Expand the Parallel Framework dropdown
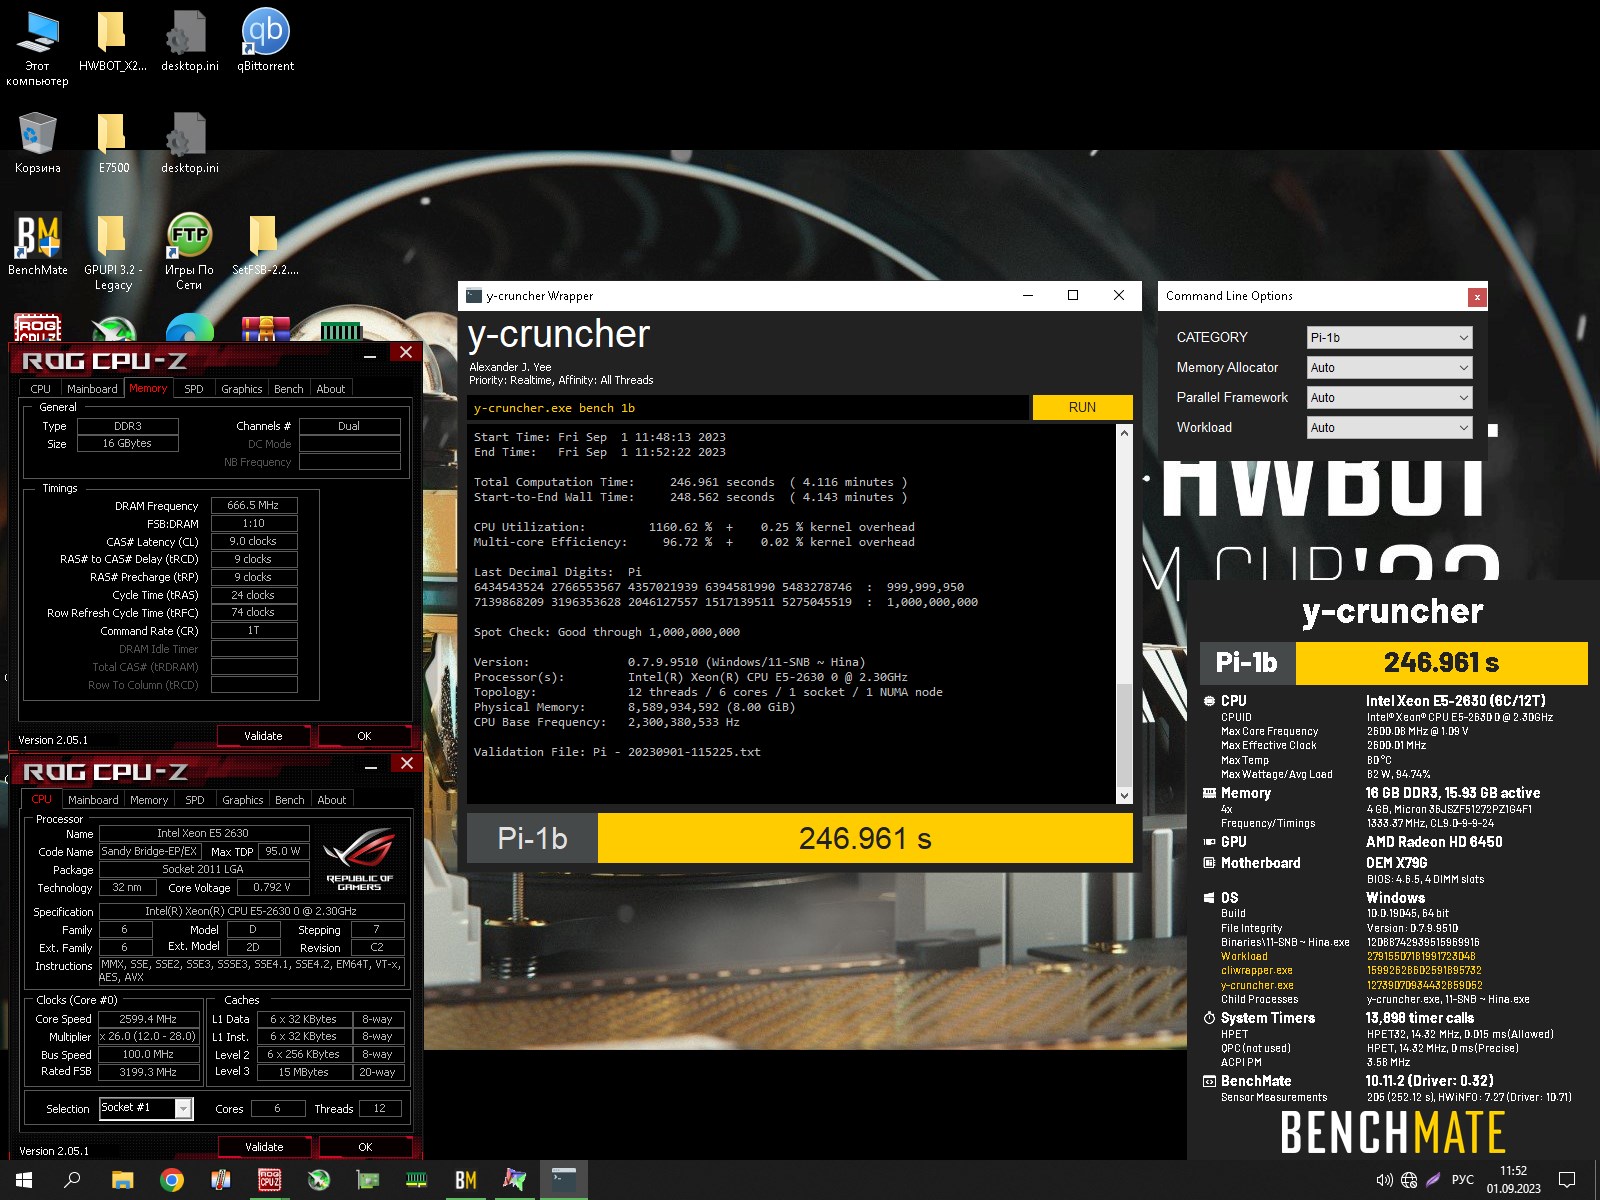The width and height of the screenshot is (1600, 1200). pyautogui.click(x=1389, y=397)
